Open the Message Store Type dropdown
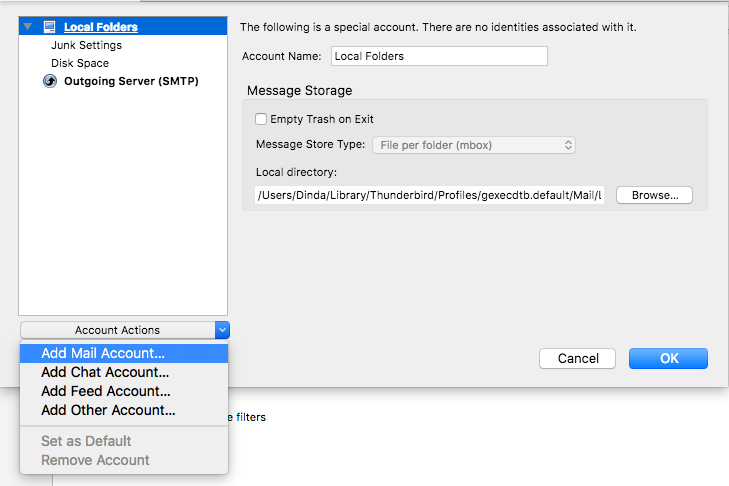This screenshot has width=729, height=486. click(x=474, y=145)
